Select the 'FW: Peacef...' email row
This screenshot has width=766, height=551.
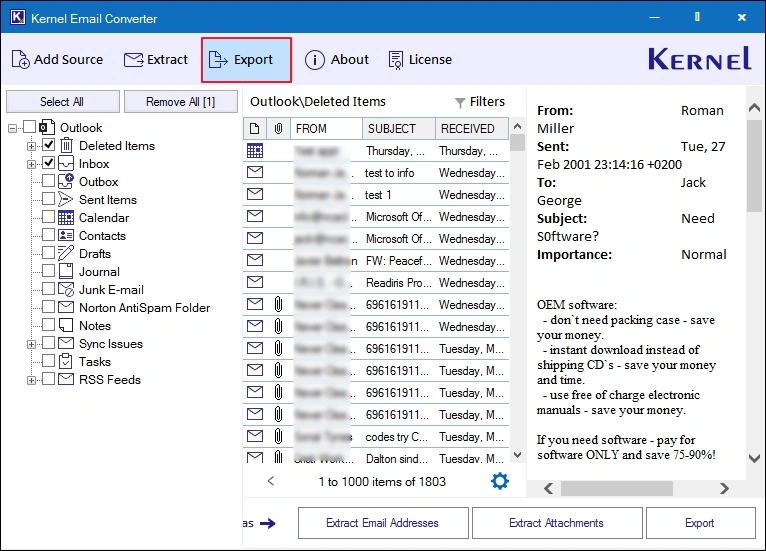pyautogui.click(x=376, y=260)
